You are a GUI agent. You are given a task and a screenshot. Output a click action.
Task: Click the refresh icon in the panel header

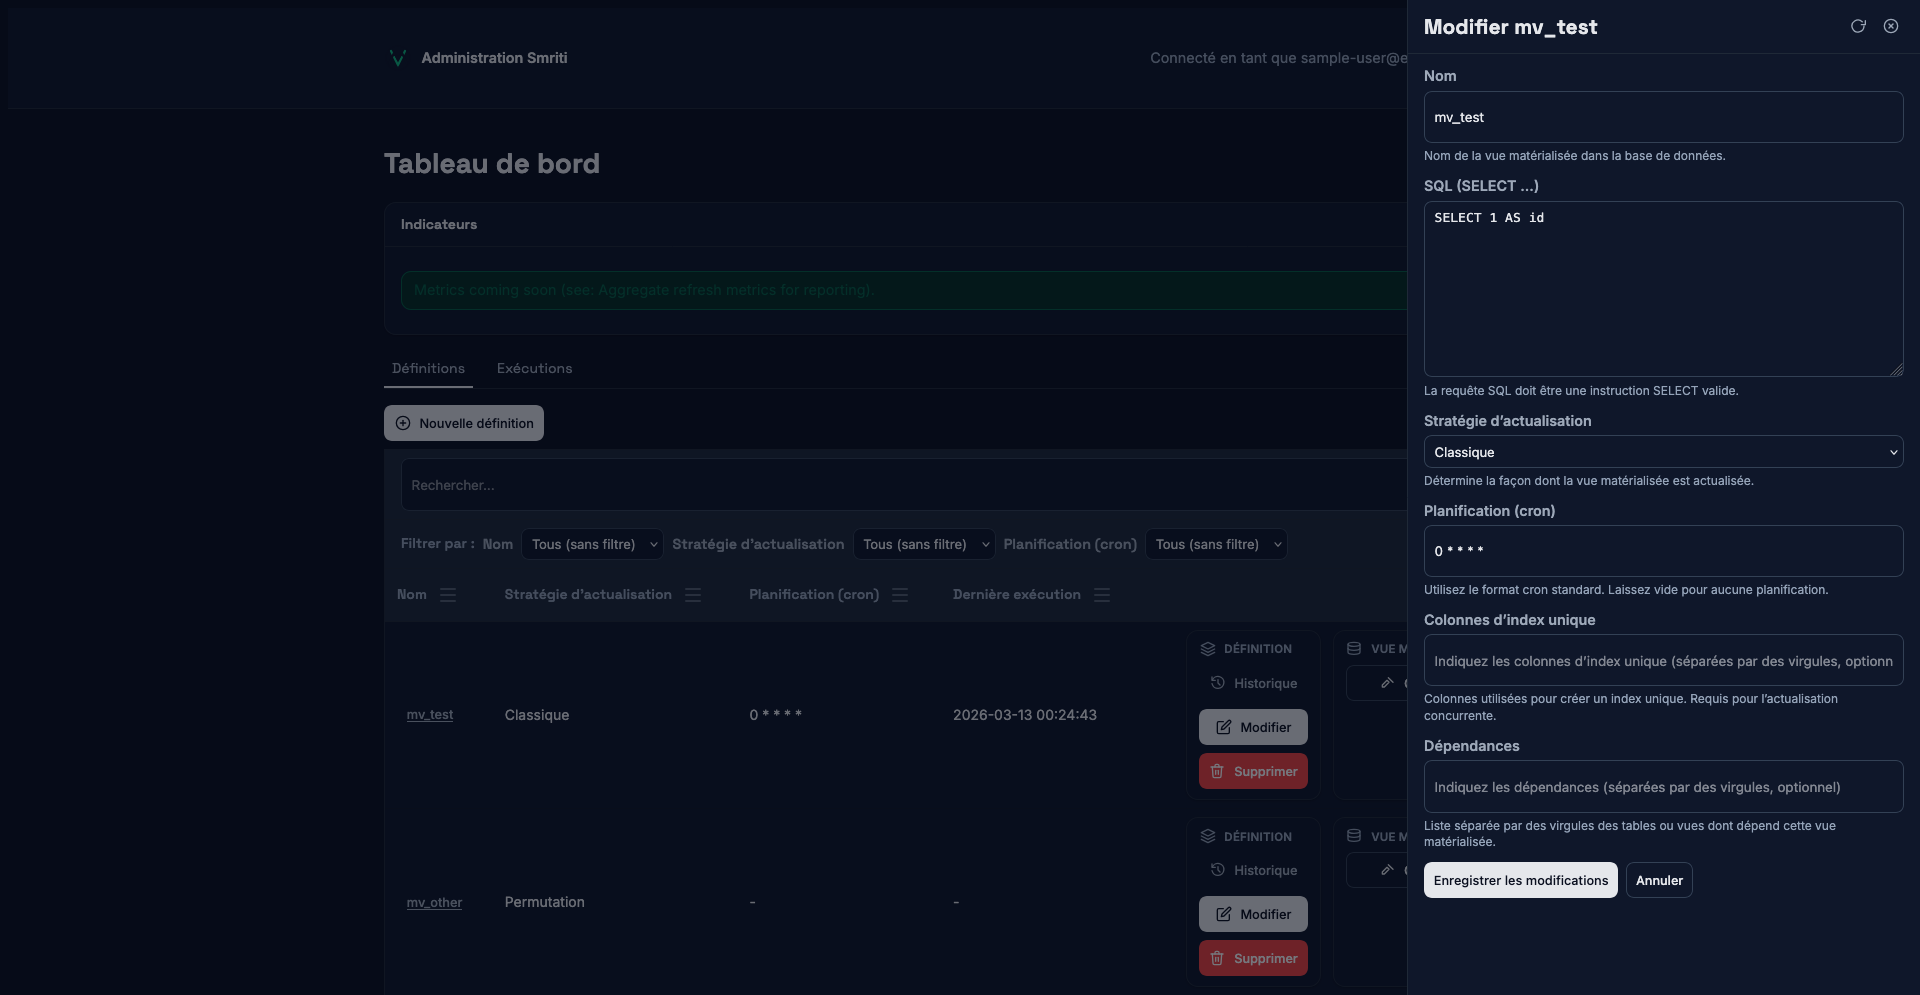[x=1858, y=26]
